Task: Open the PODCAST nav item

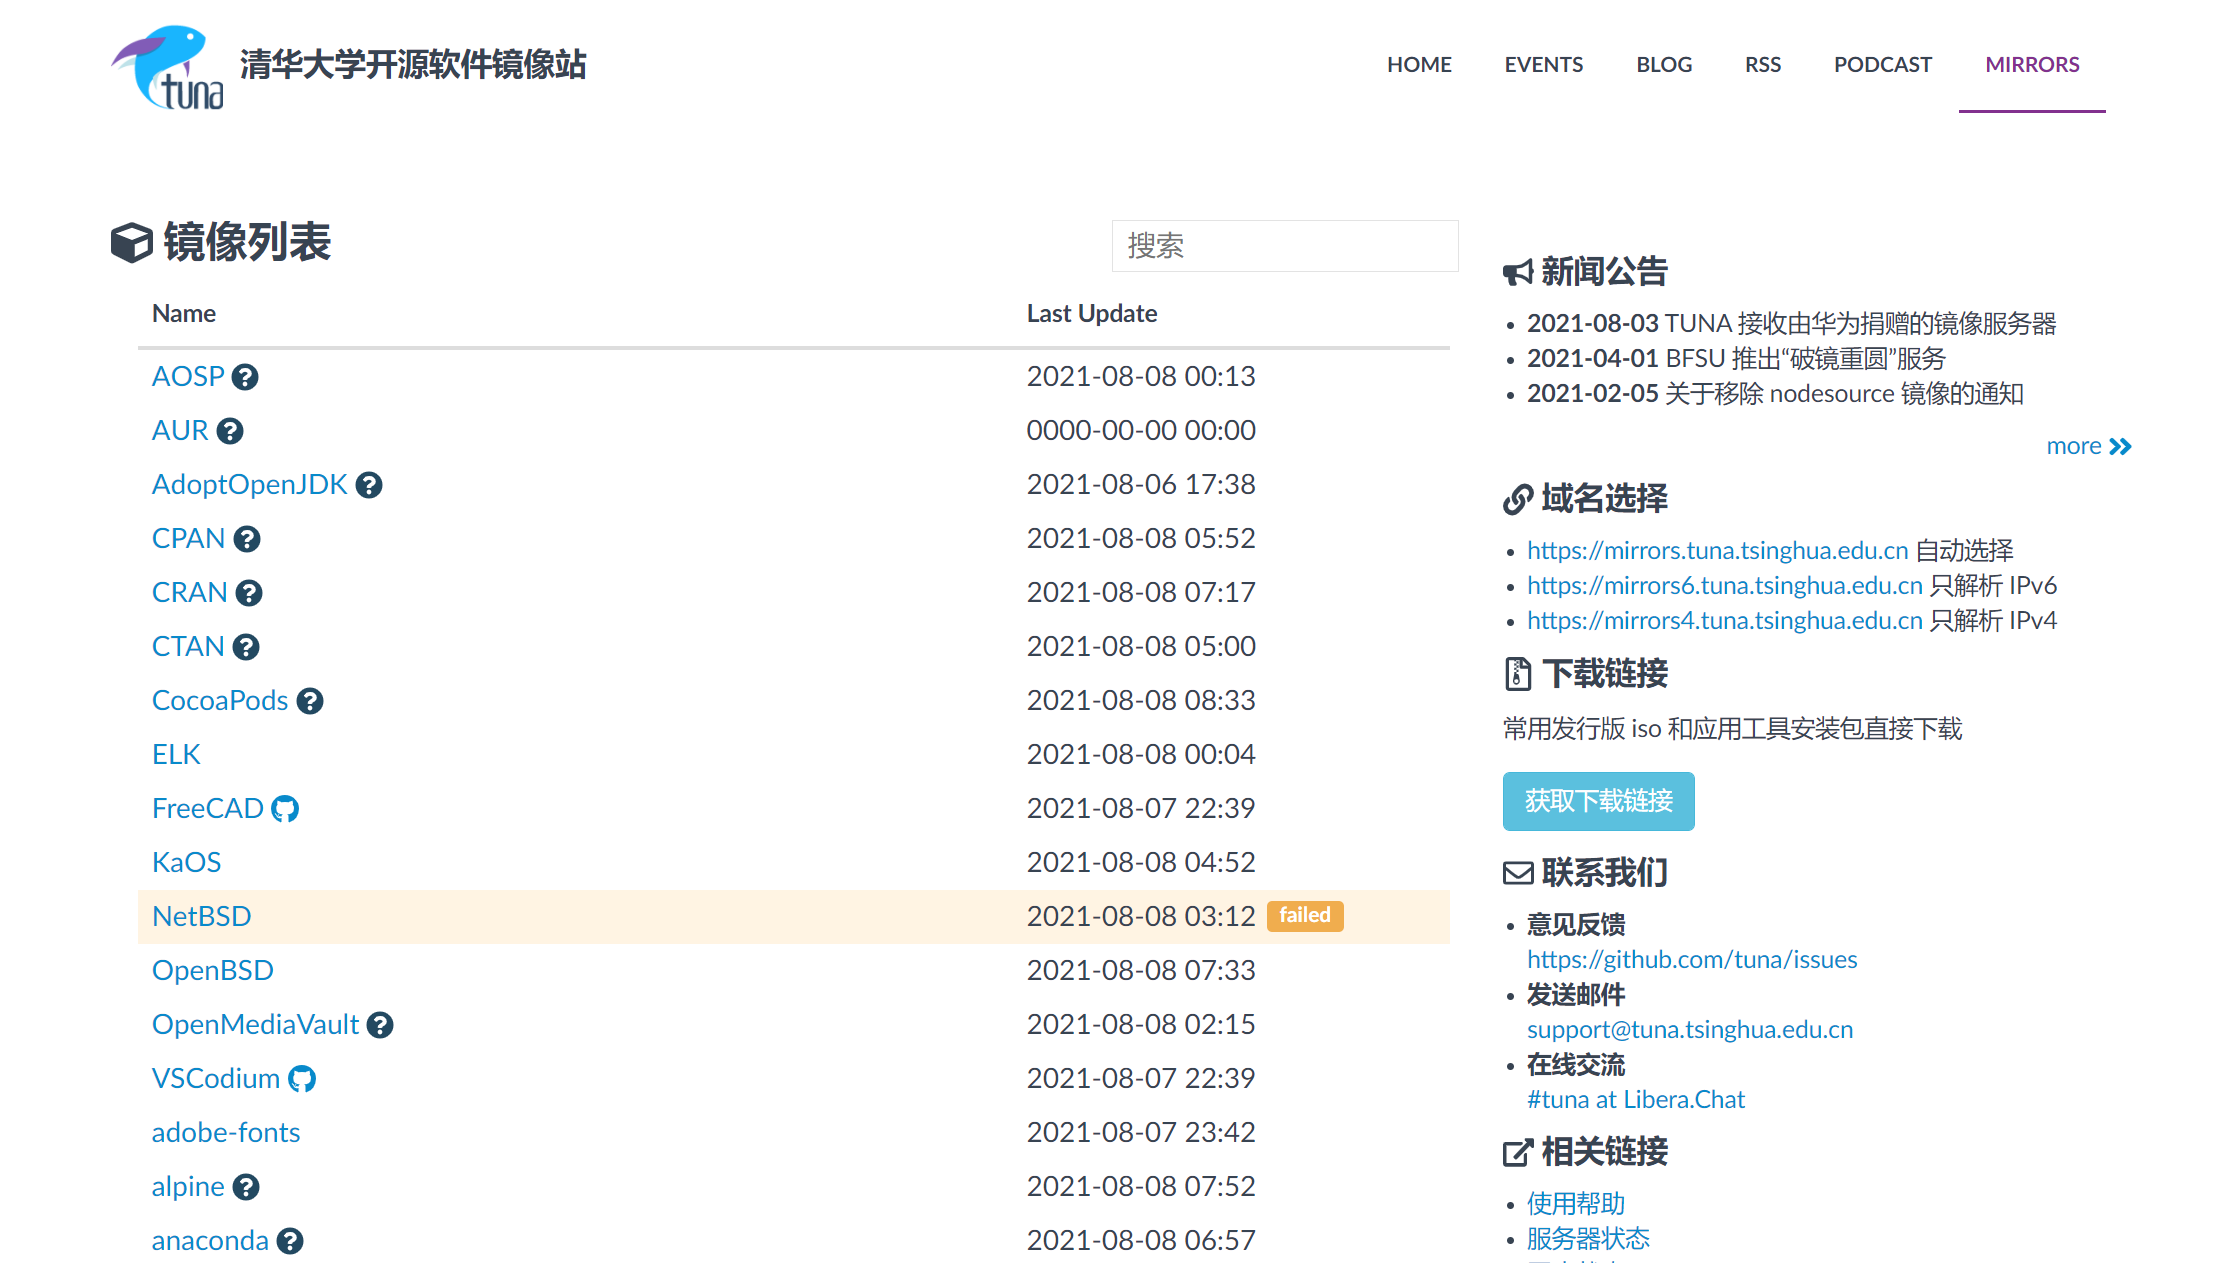Action: [1883, 65]
